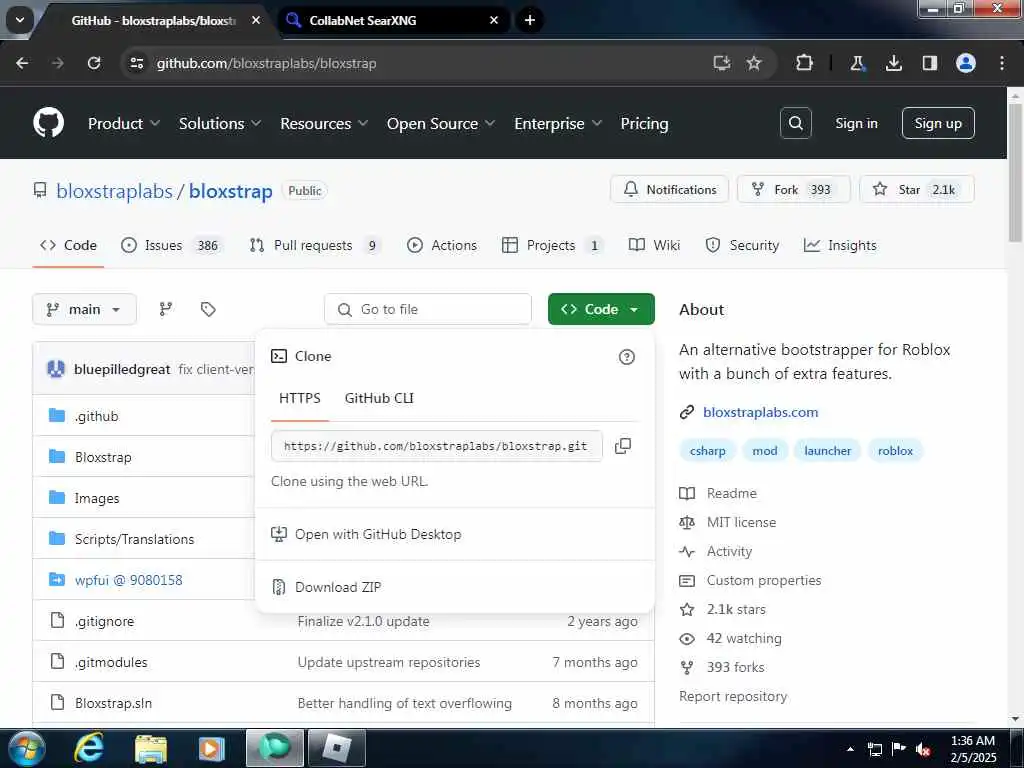
Task: Go back in browser history
Action: [x=22, y=63]
